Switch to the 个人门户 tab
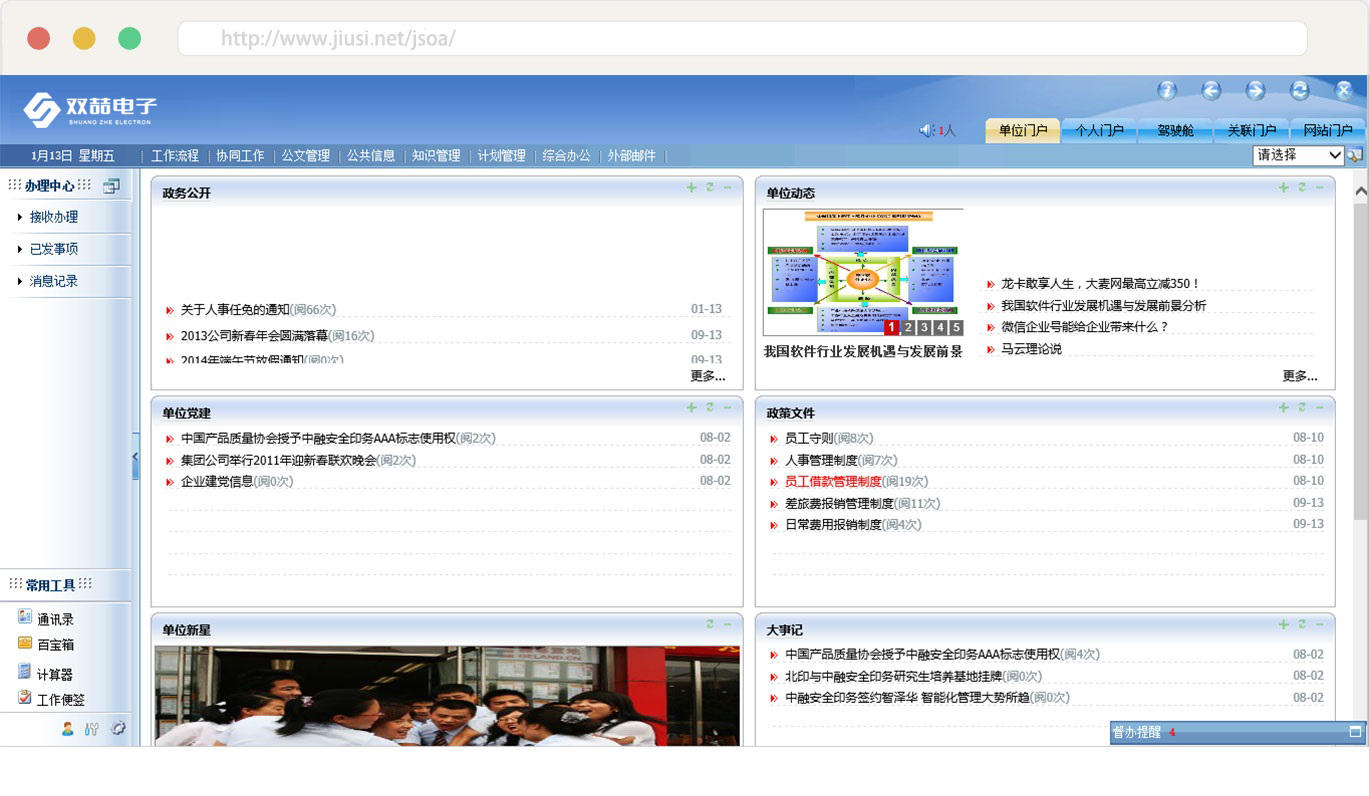This screenshot has width=1370, height=796. click(1099, 130)
